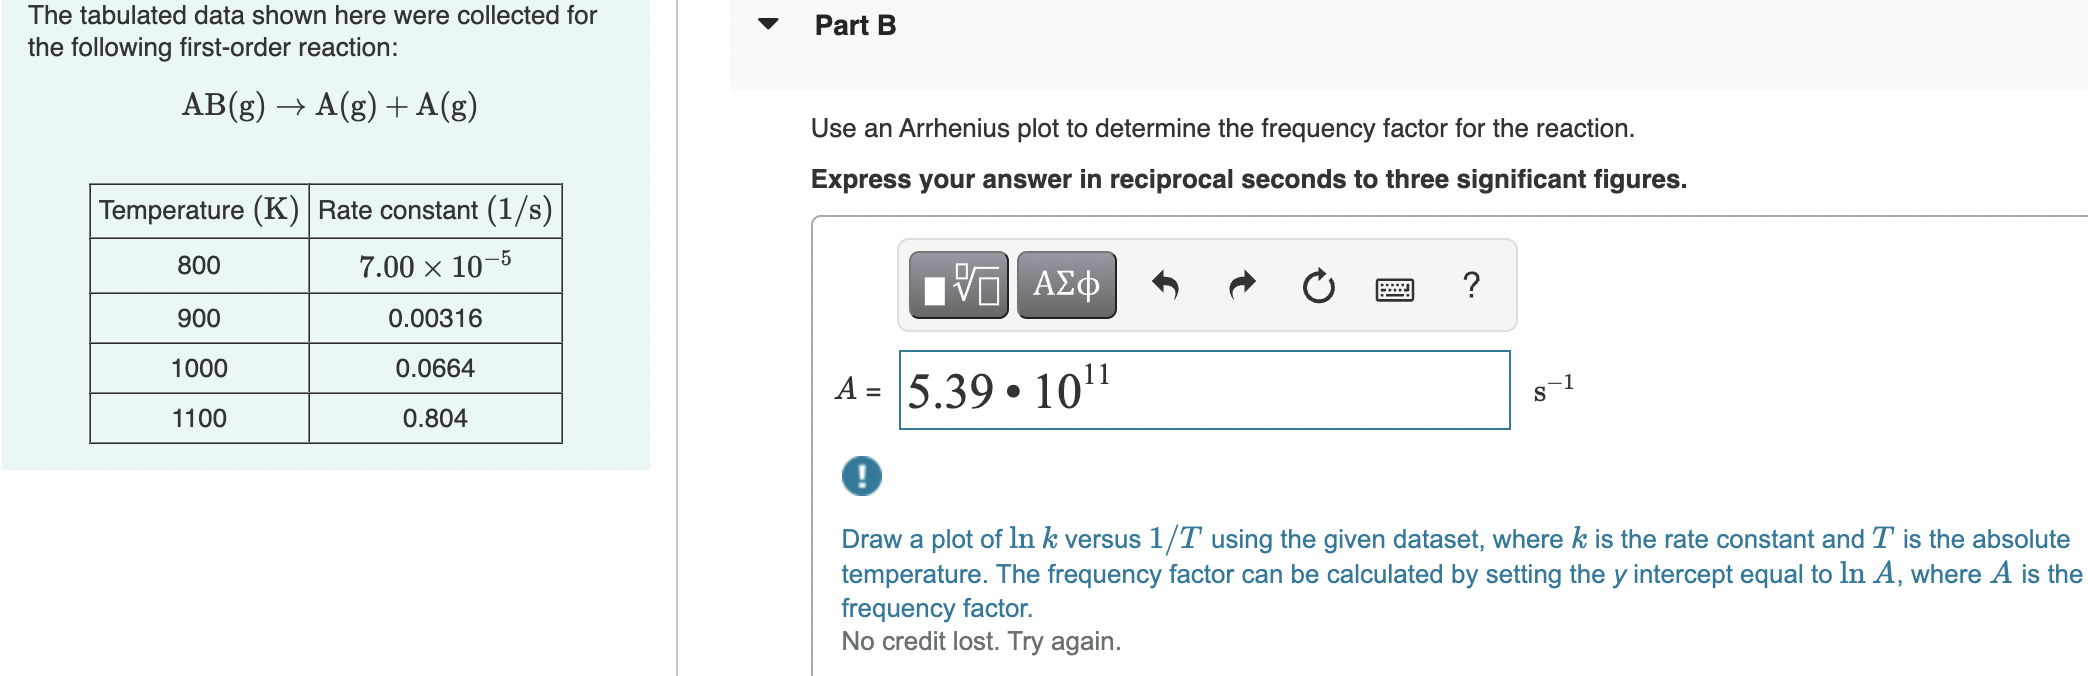Image resolution: width=2088 pixels, height=676 pixels.
Task: Select the Part B heading
Action: tap(855, 25)
